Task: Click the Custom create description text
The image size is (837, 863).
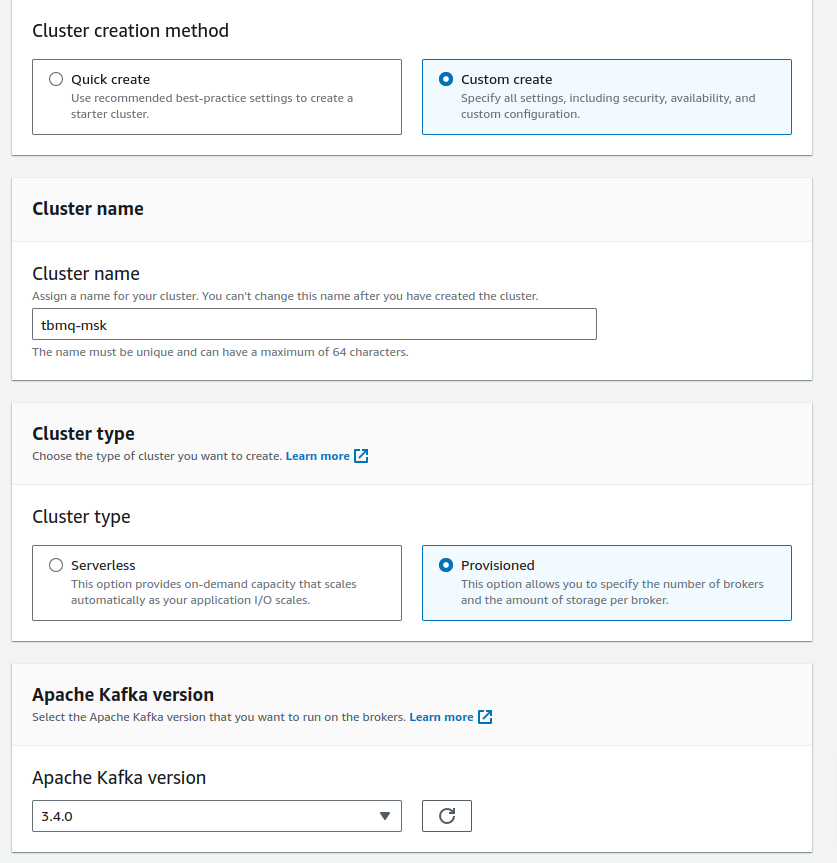Action: (607, 106)
